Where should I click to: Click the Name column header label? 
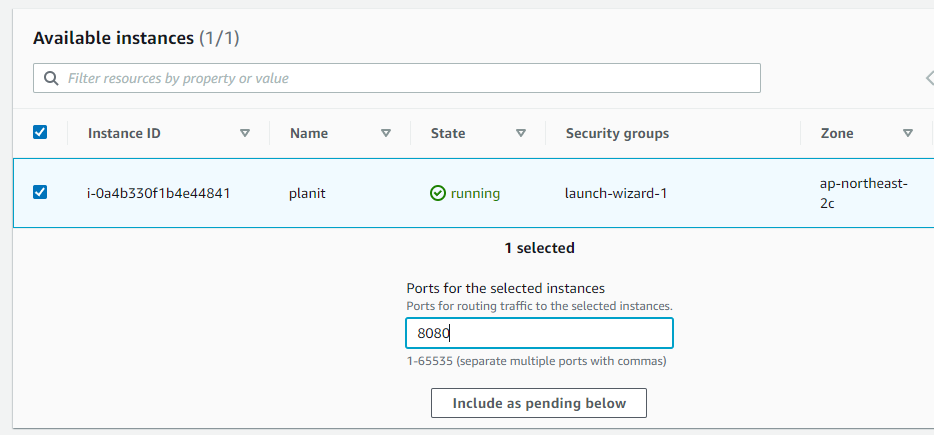309,133
